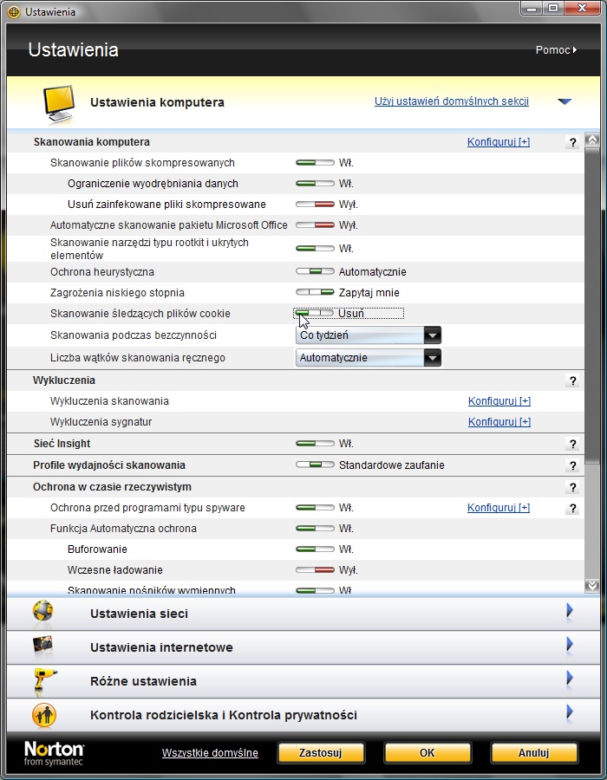Image resolution: width=607 pixels, height=780 pixels.
Task: Click the Wykluczenia skanowania row text
Action: [x=109, y=401]
